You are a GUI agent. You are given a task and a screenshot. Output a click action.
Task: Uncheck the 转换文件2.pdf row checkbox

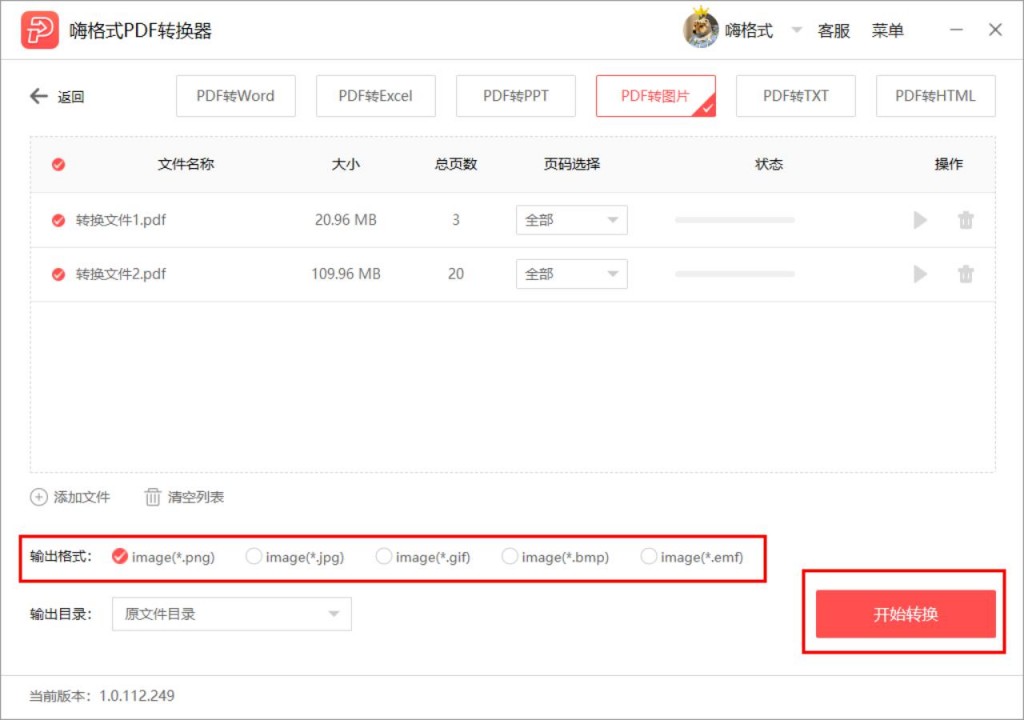pos(58,274)
